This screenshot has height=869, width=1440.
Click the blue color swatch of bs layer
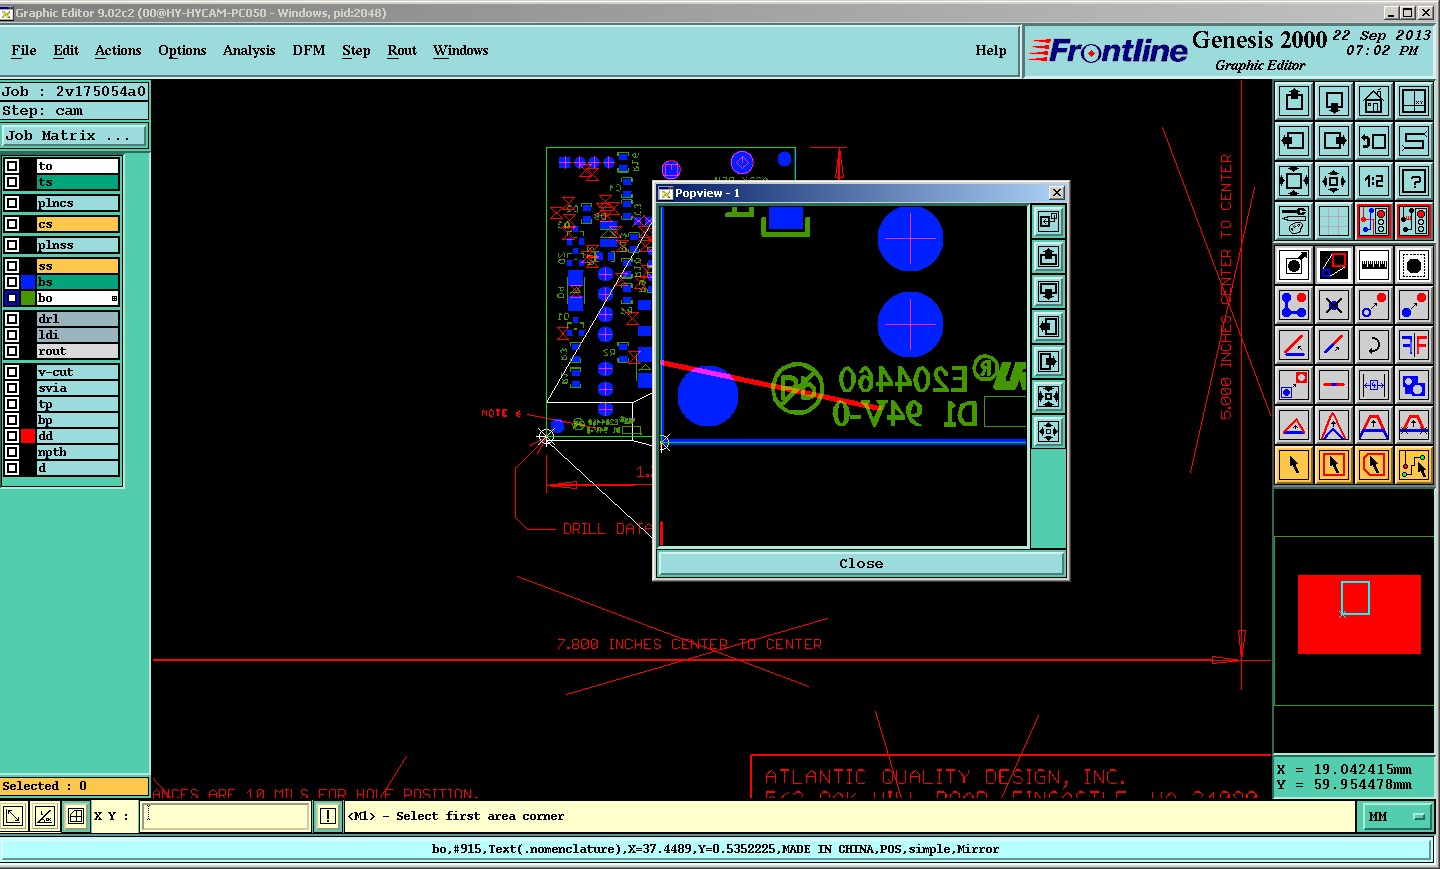28,282
